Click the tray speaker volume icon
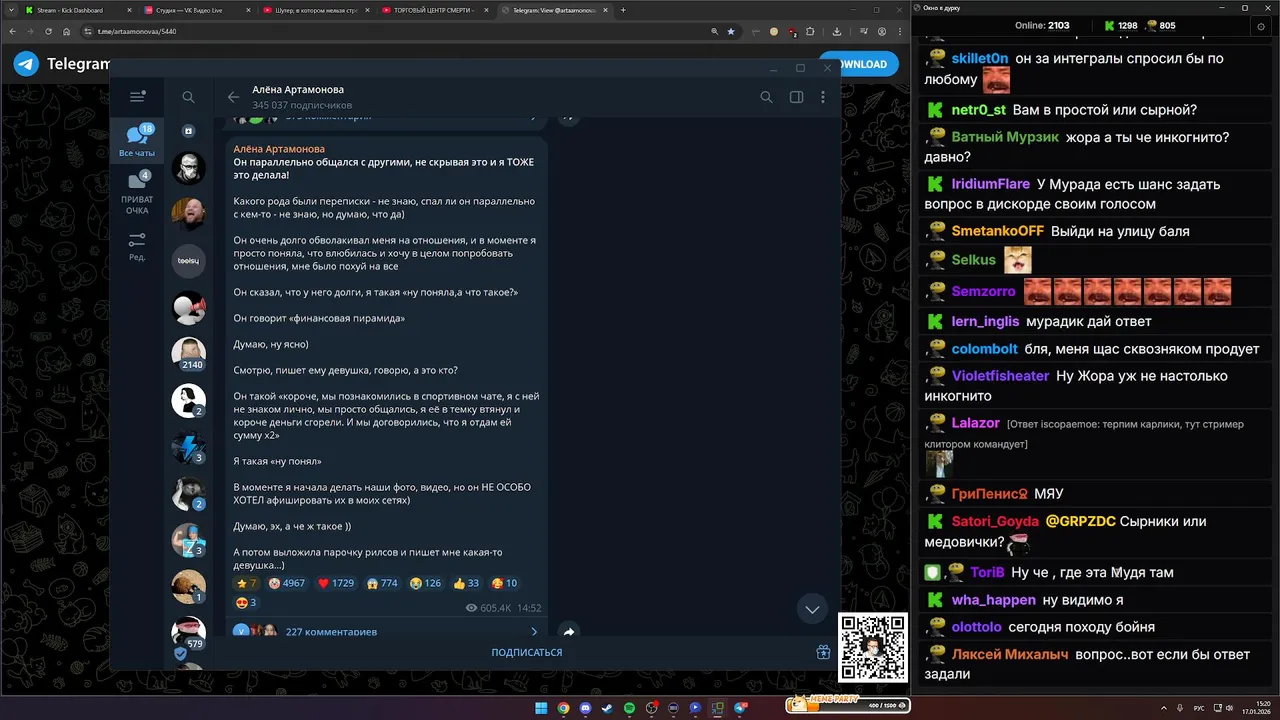Viewport: 1280px width, 720px height. click(1230, 708)
